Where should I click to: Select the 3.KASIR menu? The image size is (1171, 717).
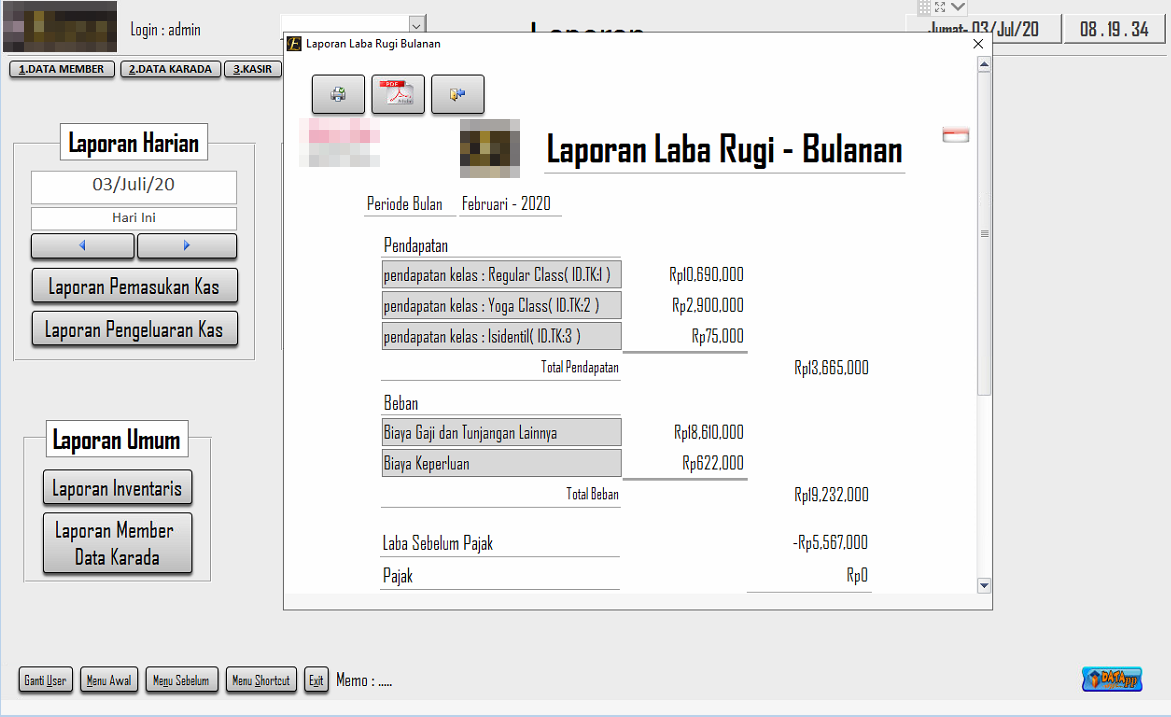(254, 69)
